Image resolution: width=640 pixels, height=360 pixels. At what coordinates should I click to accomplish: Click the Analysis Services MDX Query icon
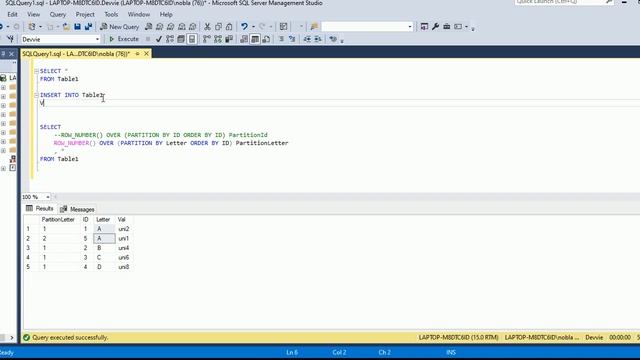(x=160, y=27)
